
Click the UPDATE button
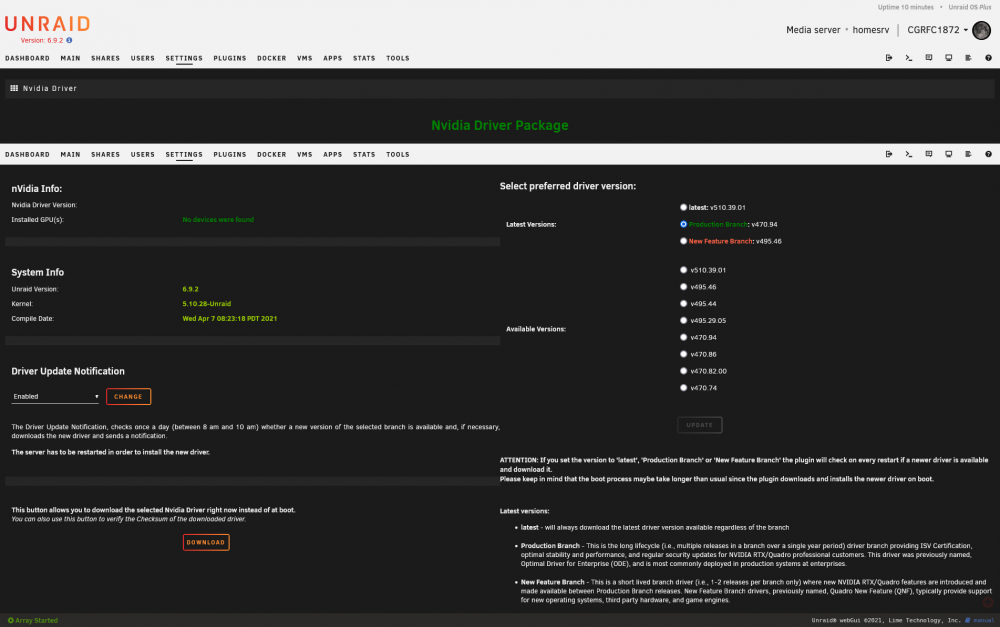(x=700, y=425)
